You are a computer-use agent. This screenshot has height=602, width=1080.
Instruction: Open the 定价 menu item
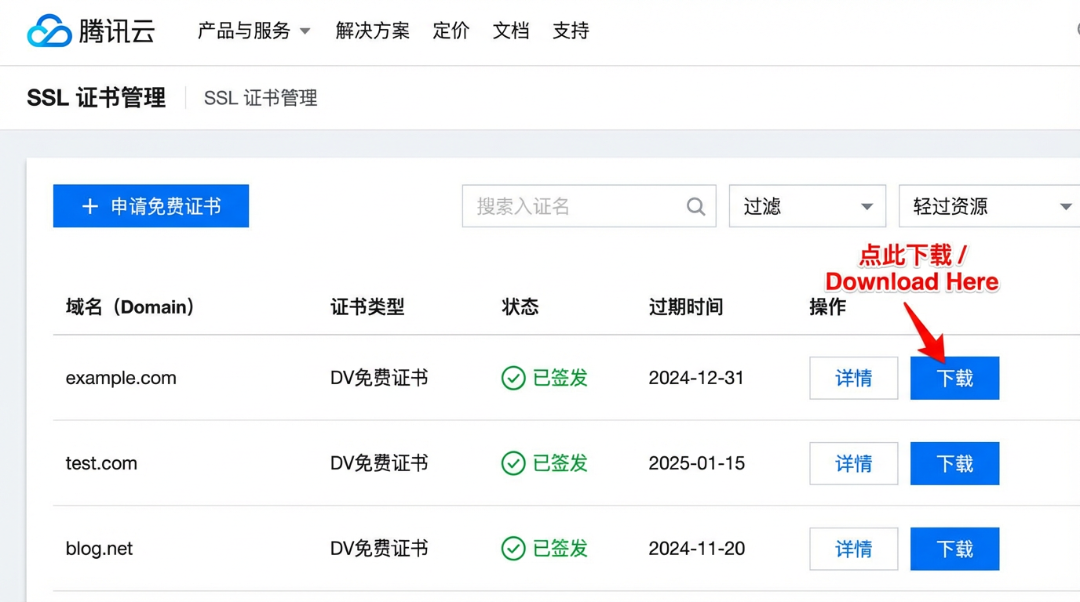450,30
